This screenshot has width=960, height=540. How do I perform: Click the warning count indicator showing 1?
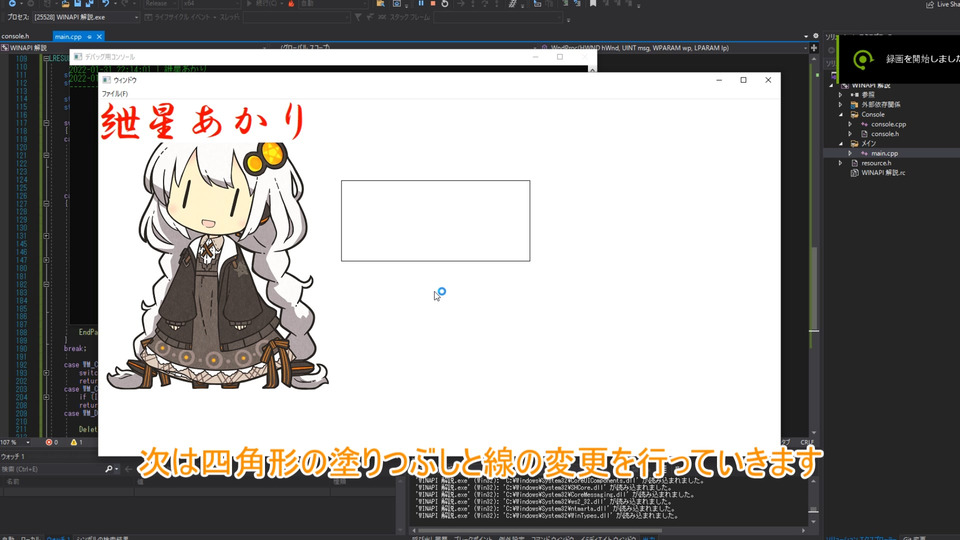tap(77, 442)
